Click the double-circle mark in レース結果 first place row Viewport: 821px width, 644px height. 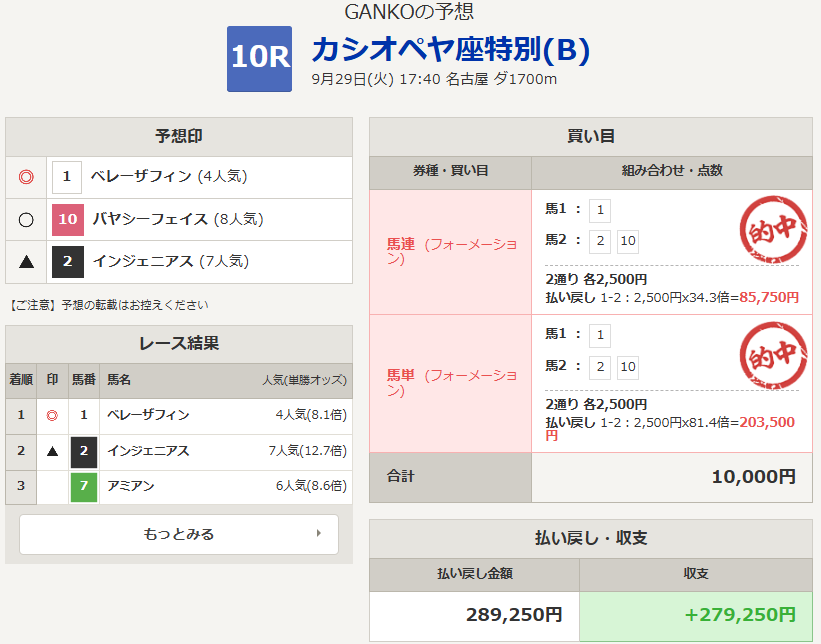coord(52,416)
